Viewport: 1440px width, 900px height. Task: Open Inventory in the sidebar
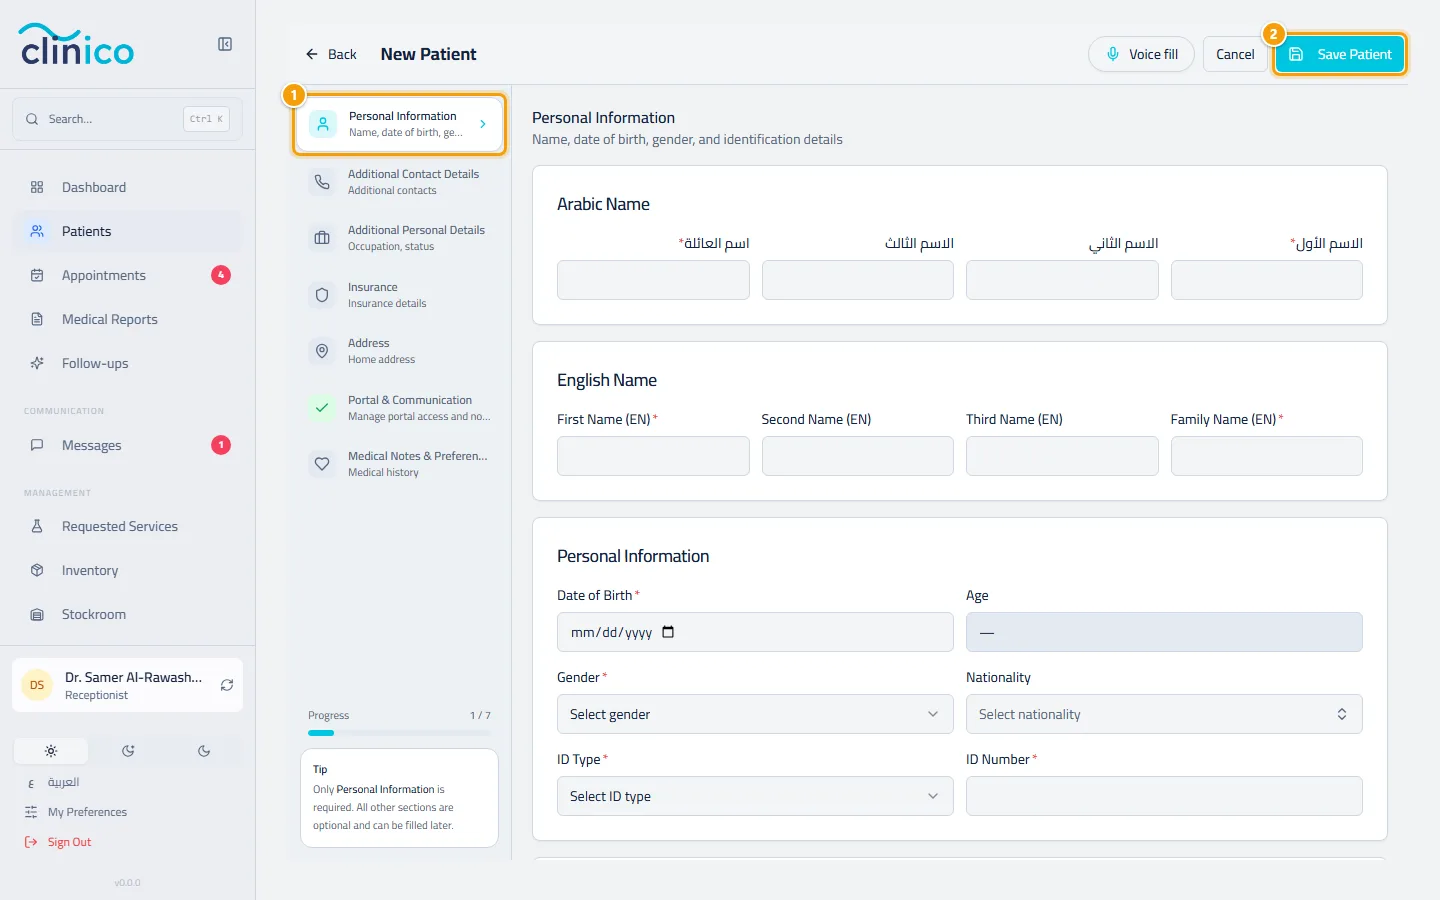click(x=128, y=570)
